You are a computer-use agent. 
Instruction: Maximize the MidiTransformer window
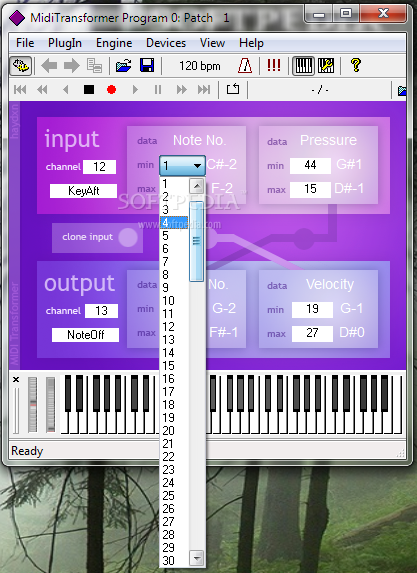[x=346, y=14]
